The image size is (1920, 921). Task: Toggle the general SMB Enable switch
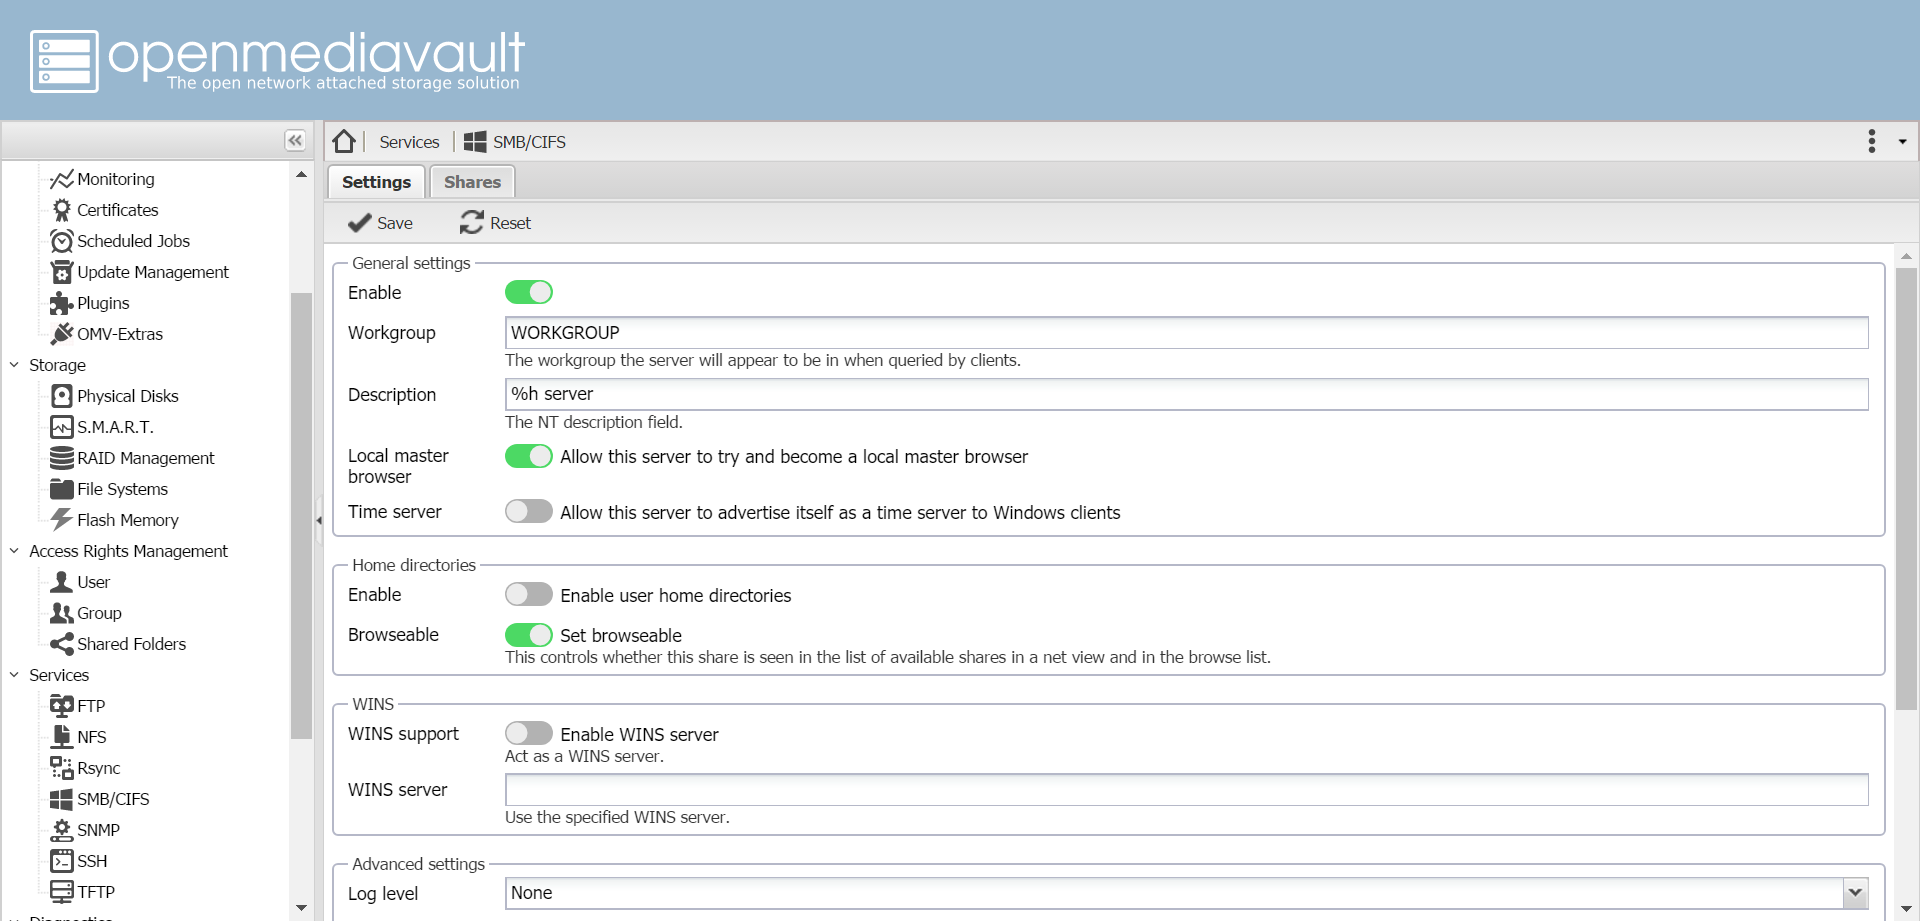(529, 292)
